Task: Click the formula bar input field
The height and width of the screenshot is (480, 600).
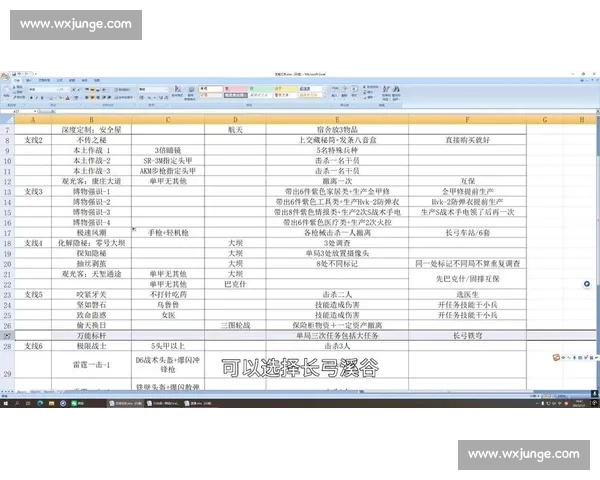Action: click(x=325, y=111)
